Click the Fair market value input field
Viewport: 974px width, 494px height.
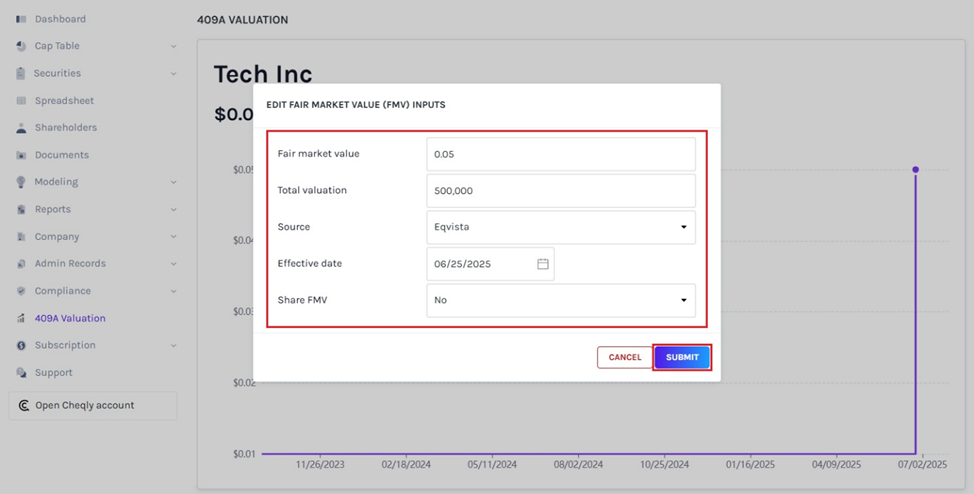coord(560,154)
